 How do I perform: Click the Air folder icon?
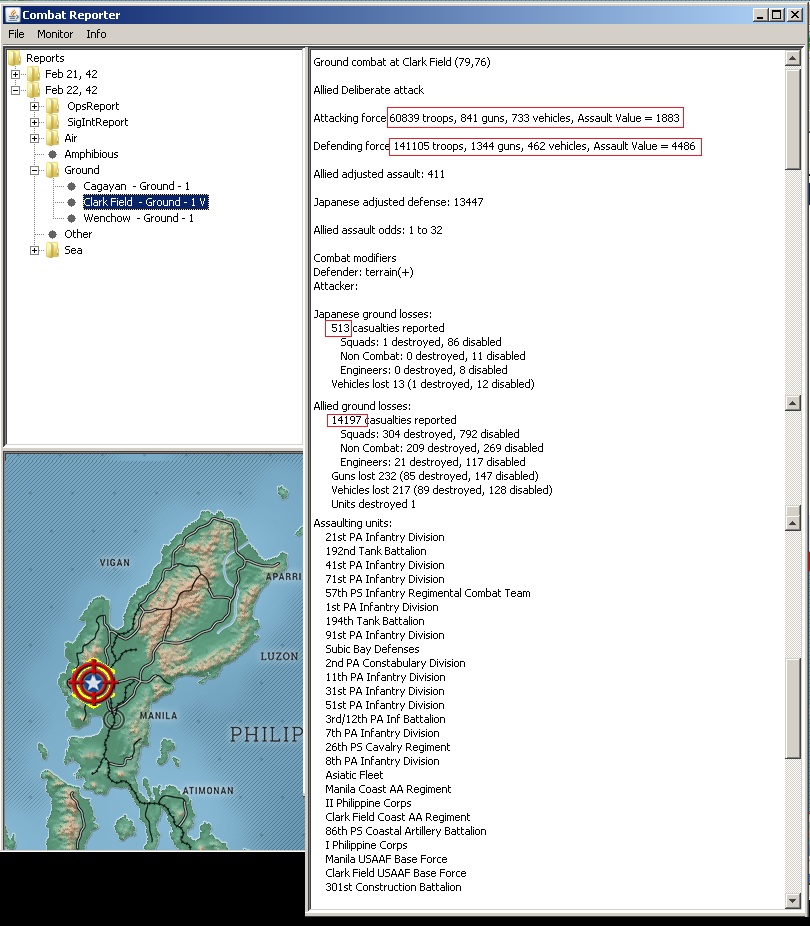(x=53, y=138)
